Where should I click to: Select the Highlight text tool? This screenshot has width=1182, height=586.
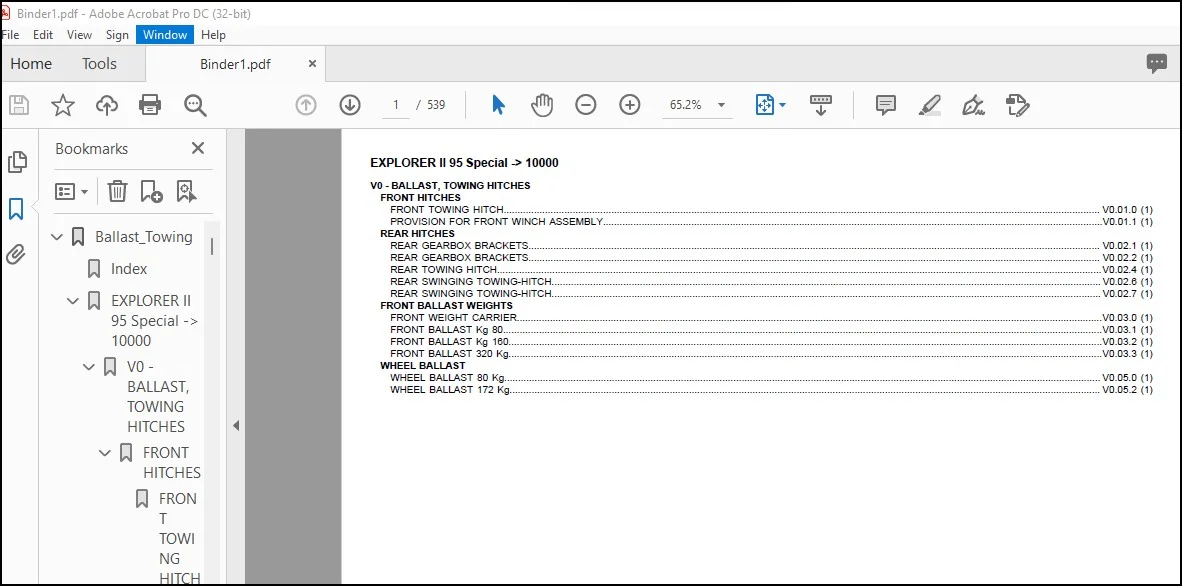click(929, 105)
